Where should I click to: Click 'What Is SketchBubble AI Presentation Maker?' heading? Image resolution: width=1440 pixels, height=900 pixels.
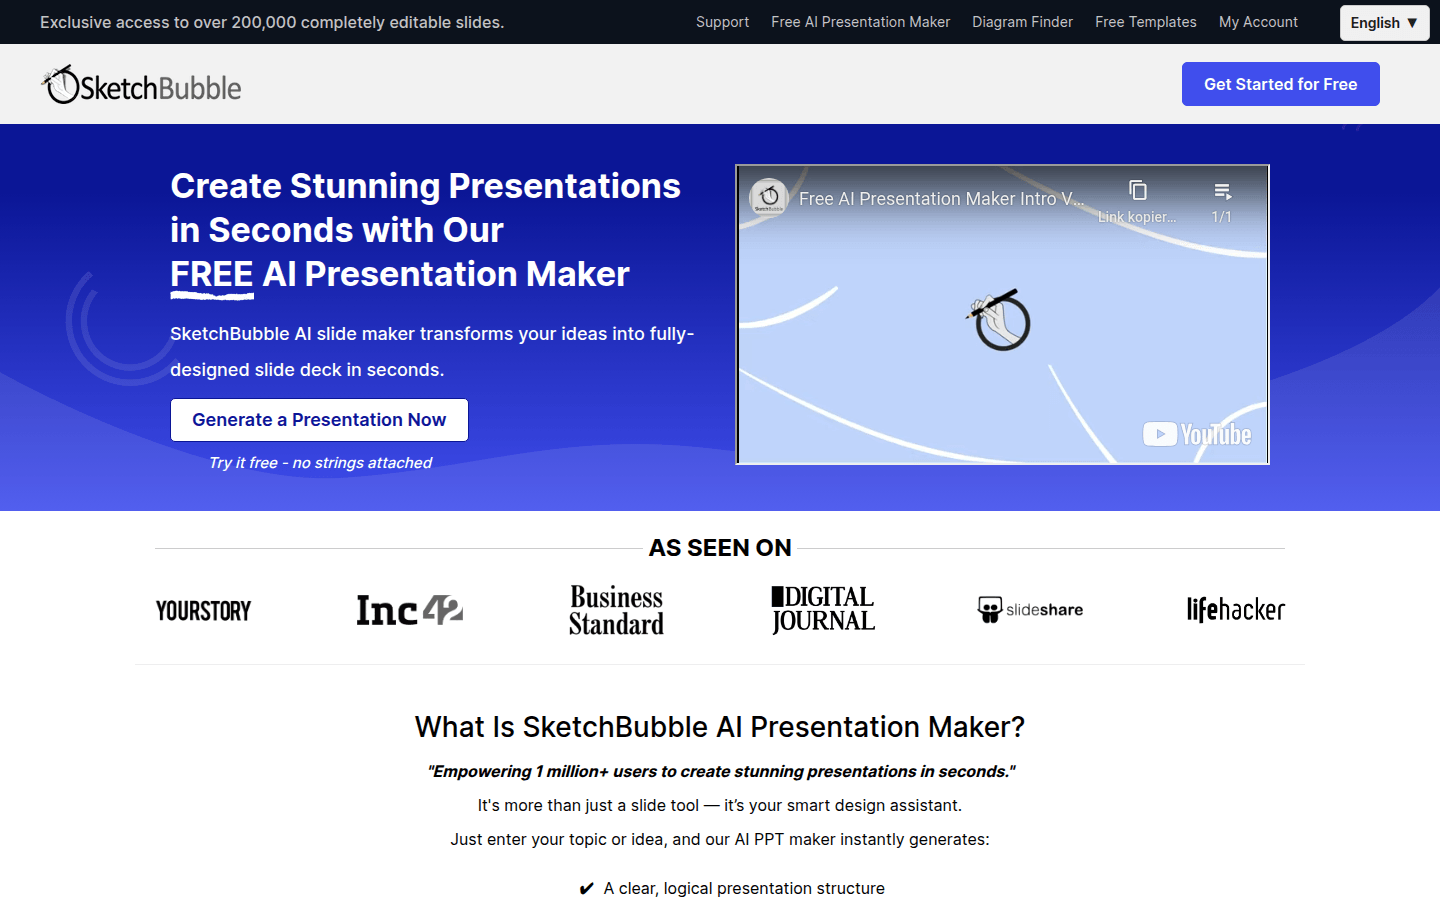click(x=720, y=727)
